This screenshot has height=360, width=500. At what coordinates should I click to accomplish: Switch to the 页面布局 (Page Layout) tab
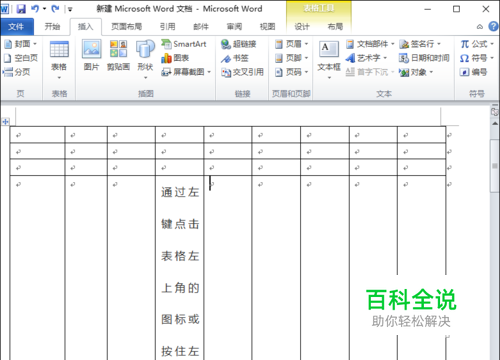pyautogui.click(x=127, y=27)
